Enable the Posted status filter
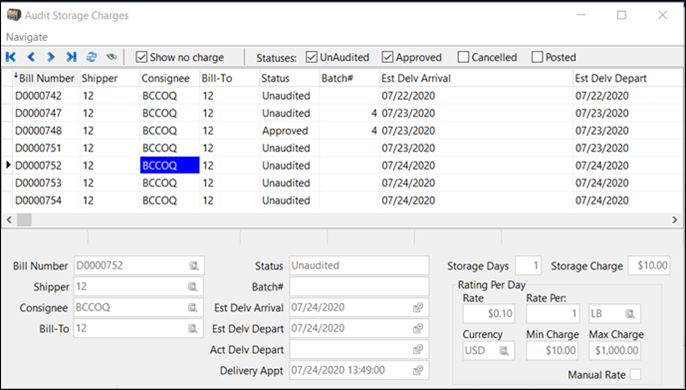The height and width of the screenshot is (390, 686). [x=537, y=57]
